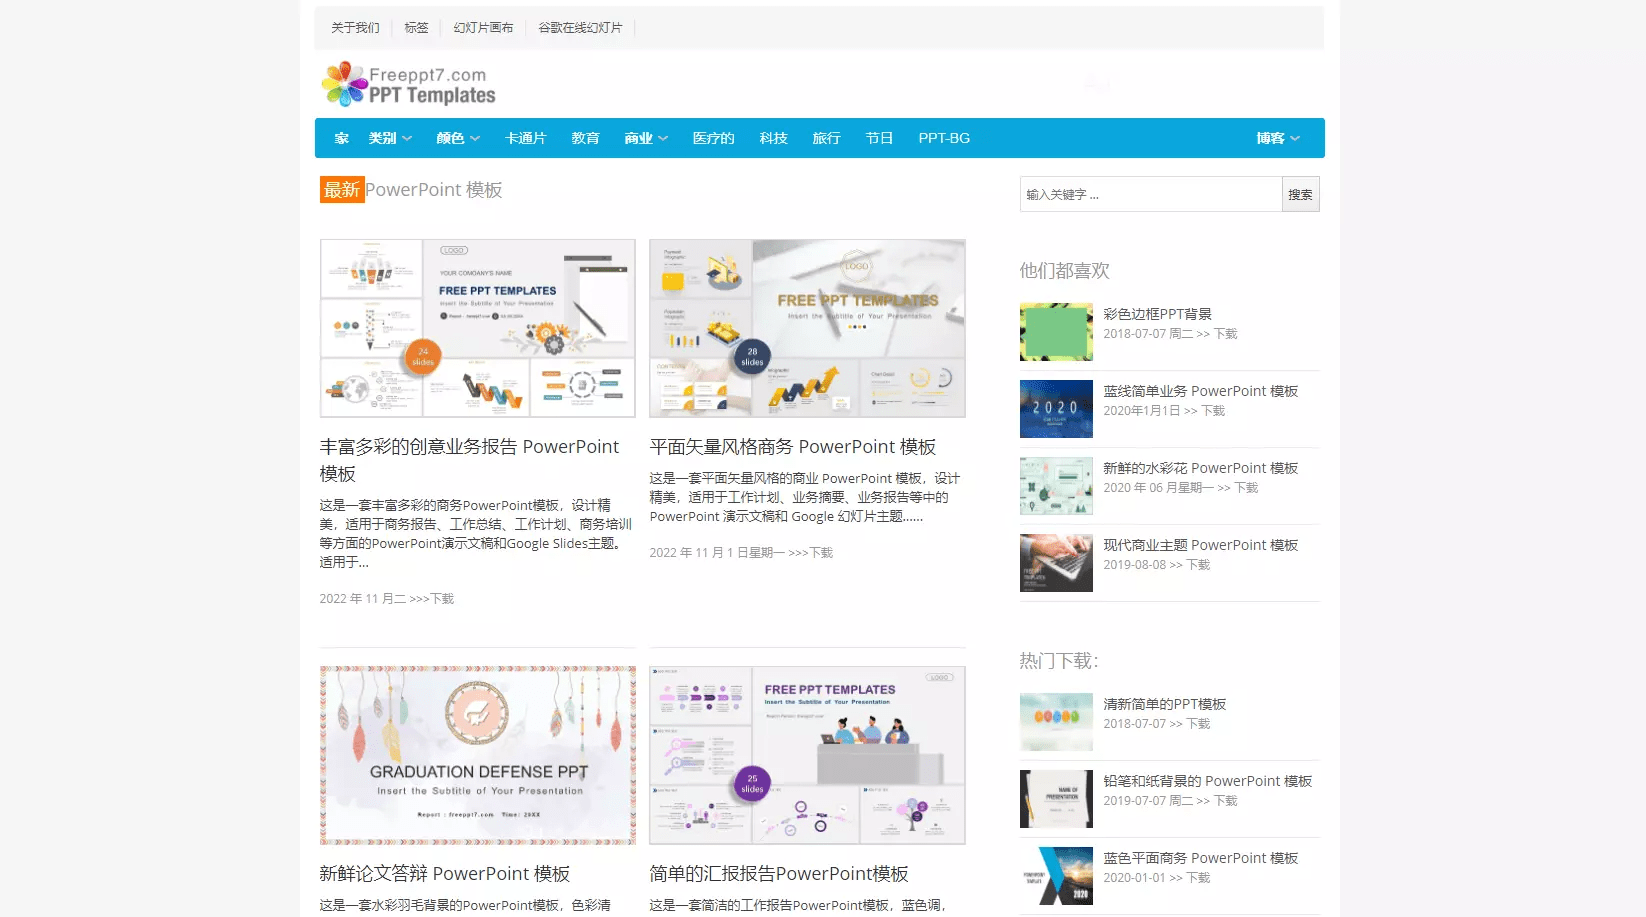1646x917 pixels.
Task: Focus the 输入关键字 search field
Action: coord(1151,194)
